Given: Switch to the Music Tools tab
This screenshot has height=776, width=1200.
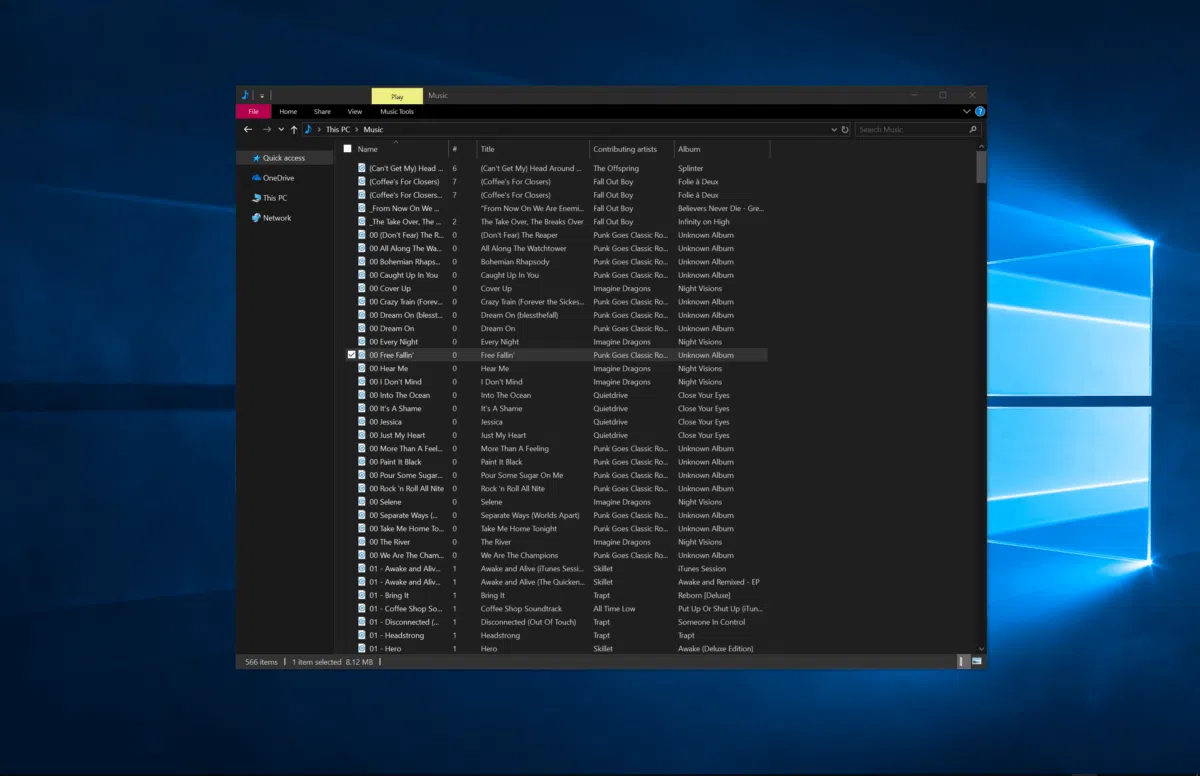Looking at the screenshot, I should tap(396, 111).
